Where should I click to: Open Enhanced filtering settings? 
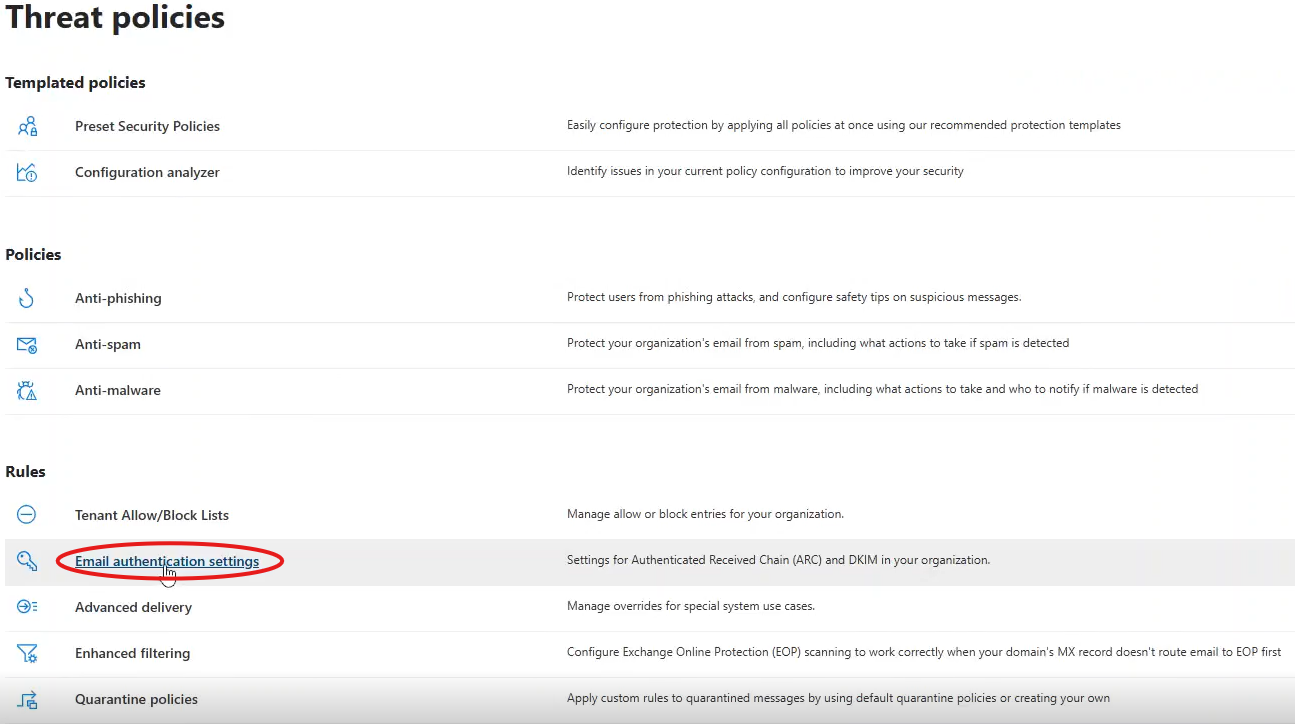132,653
